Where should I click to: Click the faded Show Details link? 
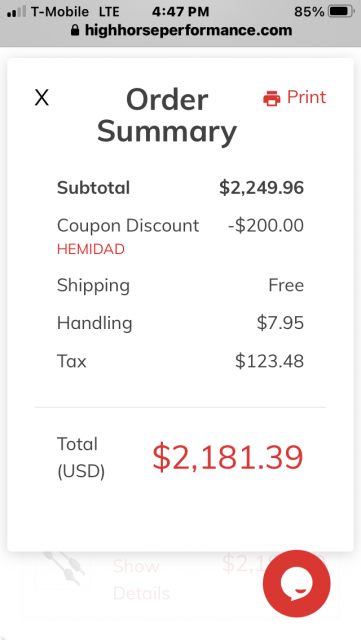(141, 580)
